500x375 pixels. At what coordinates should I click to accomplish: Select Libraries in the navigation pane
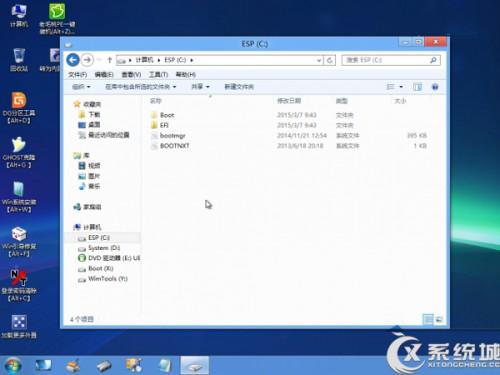tap(82, 156)
